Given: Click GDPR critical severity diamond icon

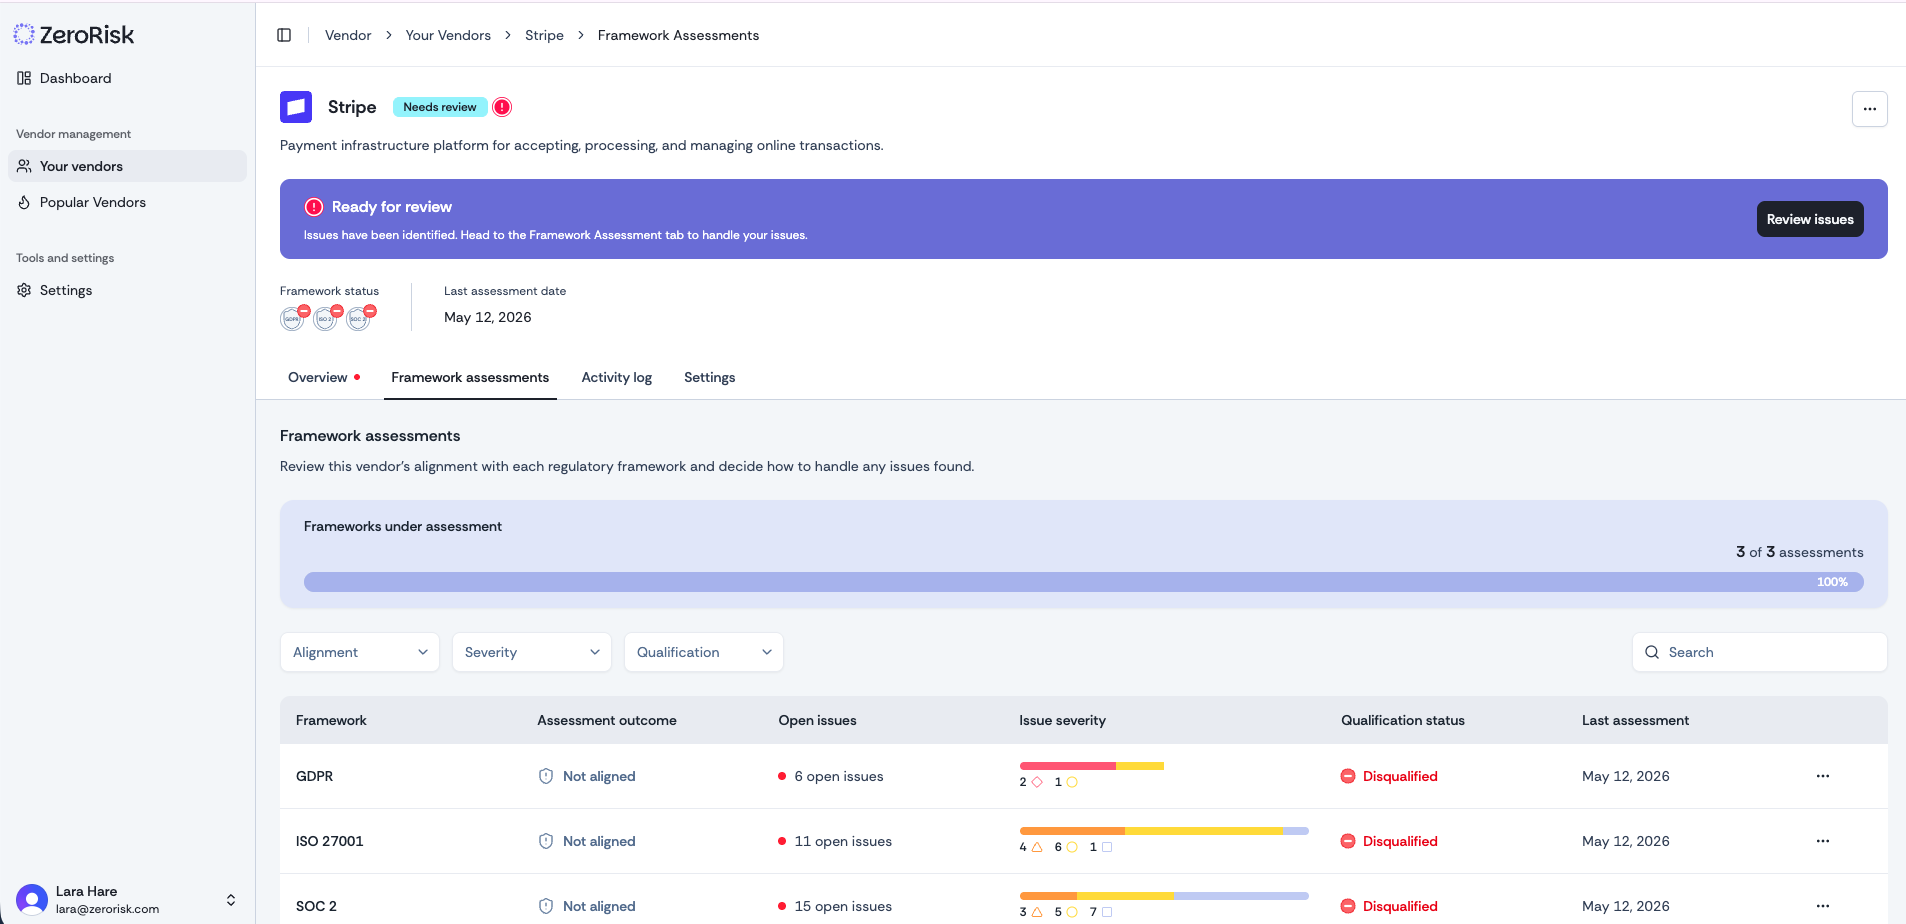Looking at the screenshot, I should point(1037,782).
